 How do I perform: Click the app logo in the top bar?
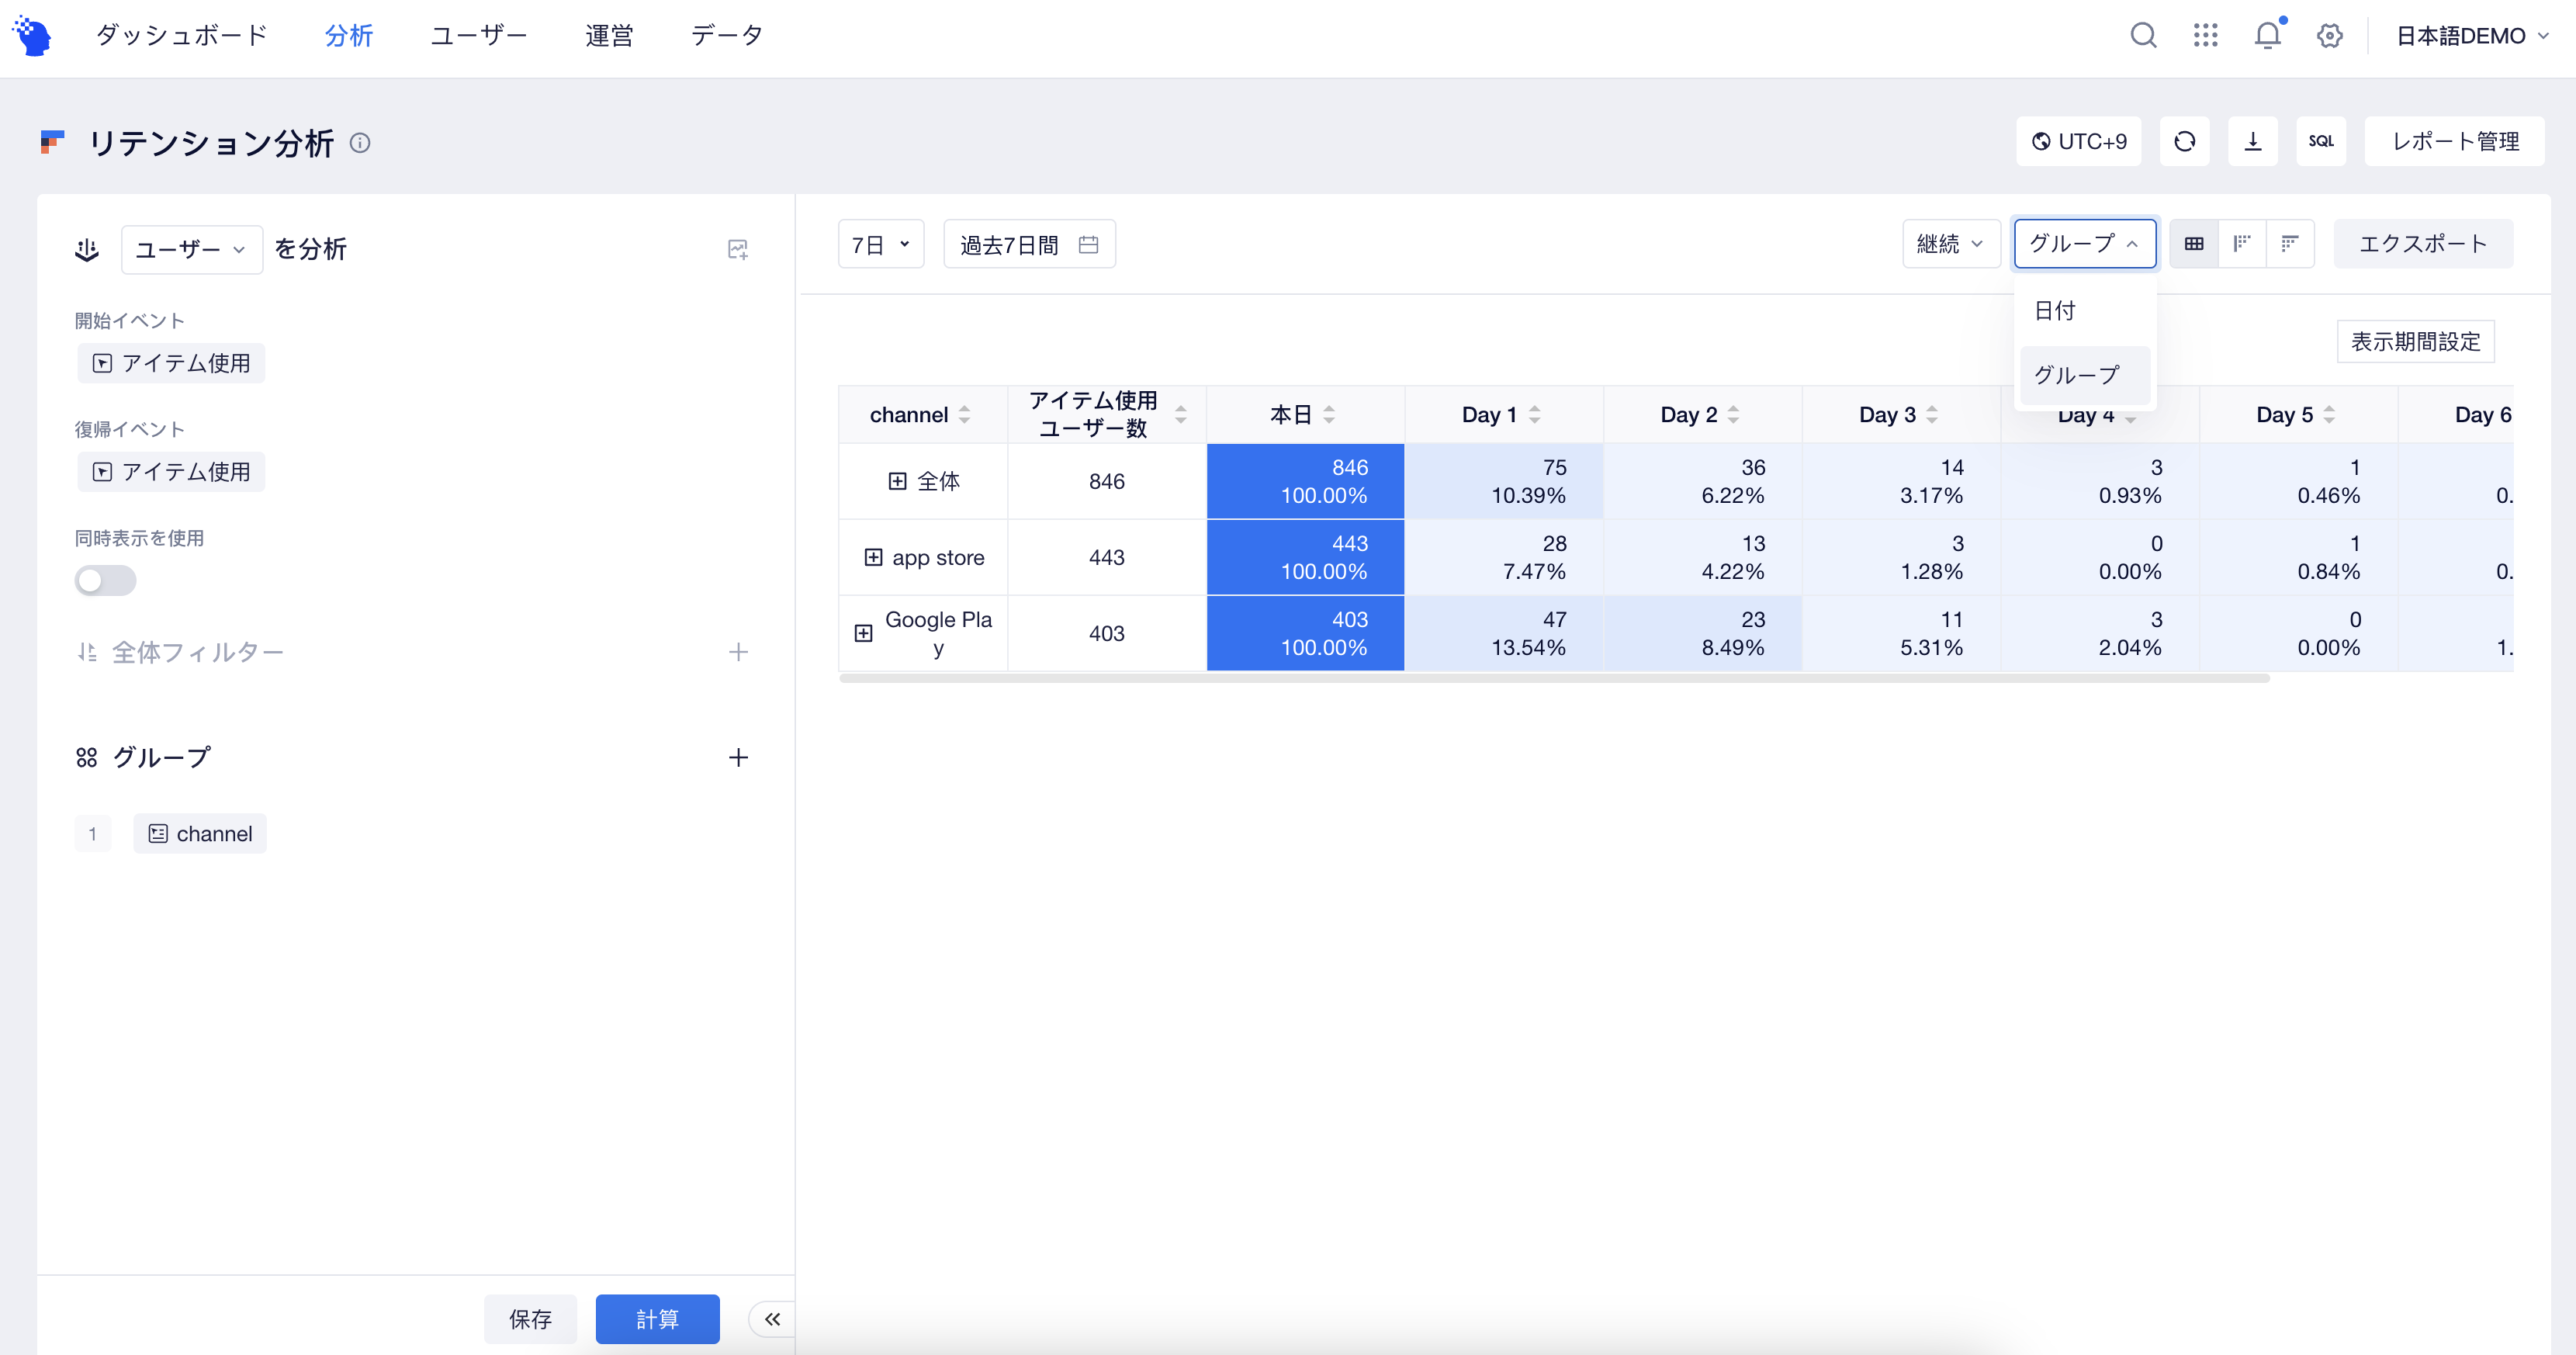coord(32,36)
